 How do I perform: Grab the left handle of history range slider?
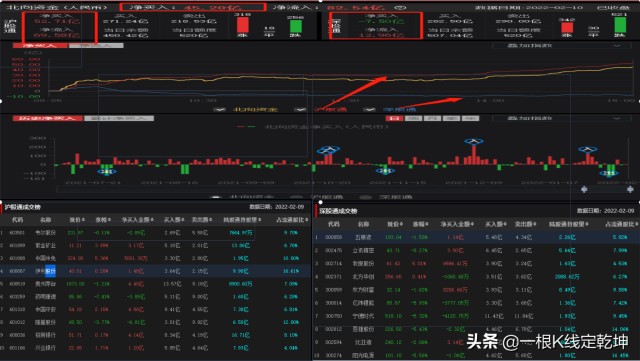(x=584, y=189)
